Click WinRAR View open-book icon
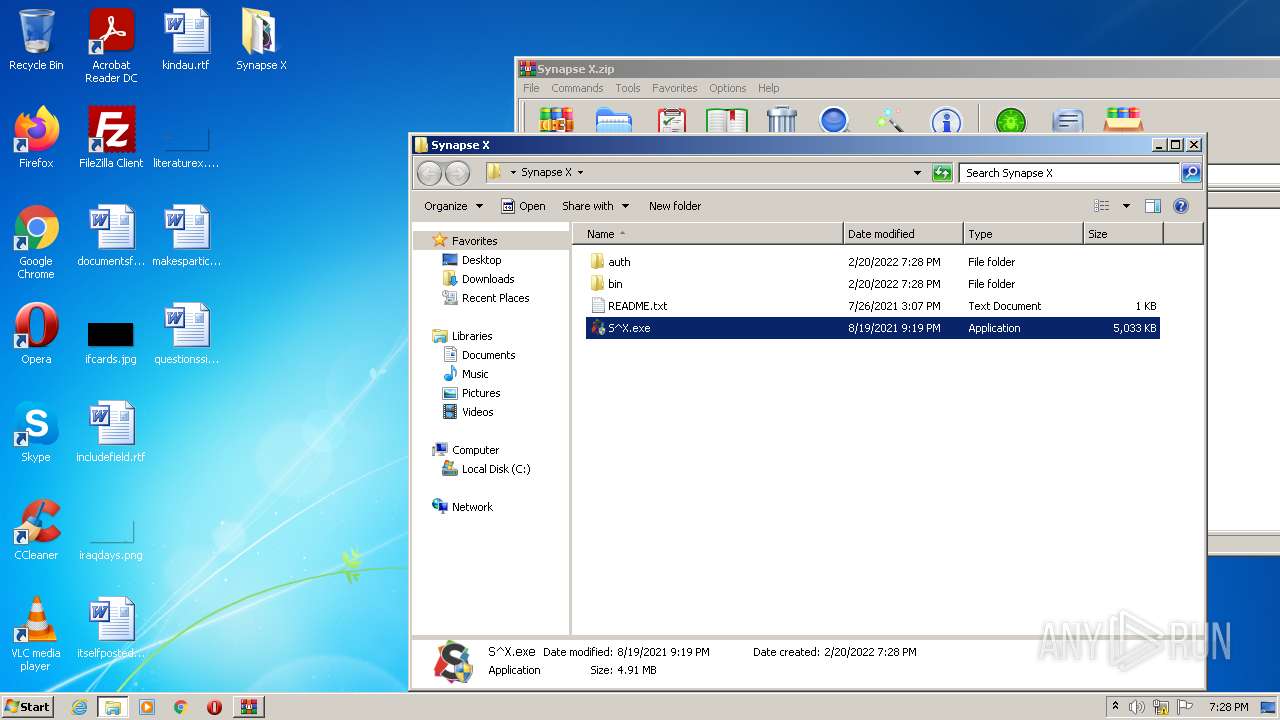This screenshot has height=720, width=1280. [727, 120]
